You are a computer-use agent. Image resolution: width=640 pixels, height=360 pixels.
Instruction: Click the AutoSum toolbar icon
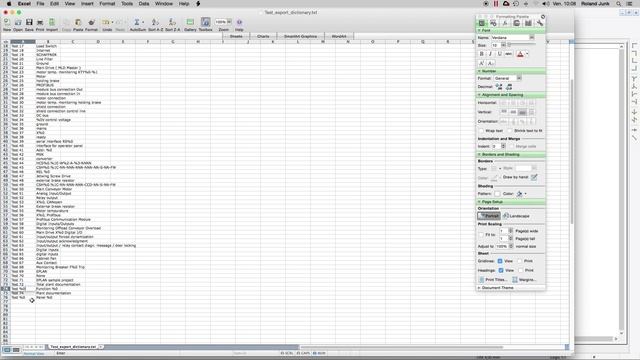pos(137,23)
